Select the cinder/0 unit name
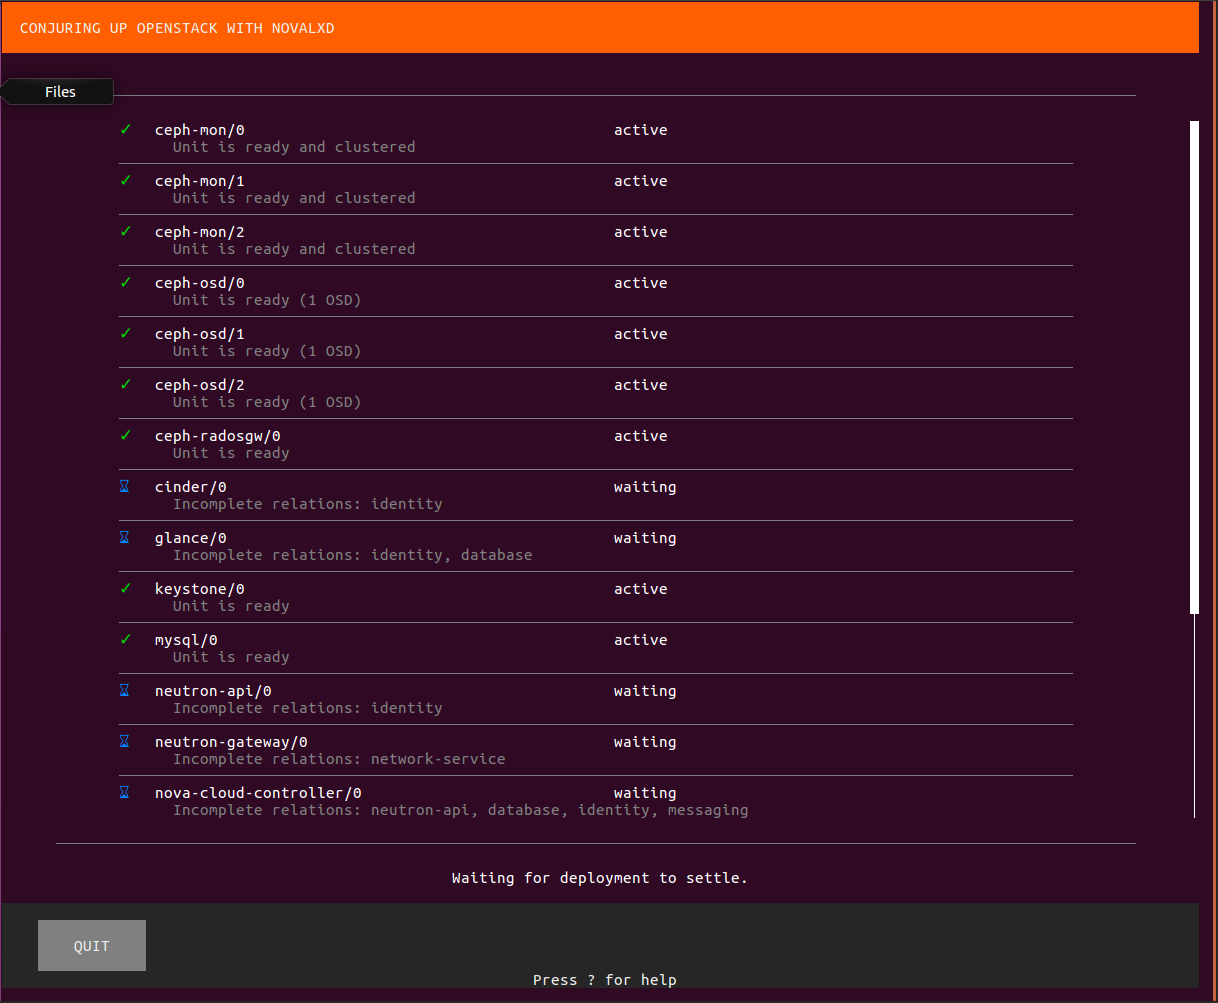The width and height of the screenshot is (1218, 1003). tap(191, 487)
